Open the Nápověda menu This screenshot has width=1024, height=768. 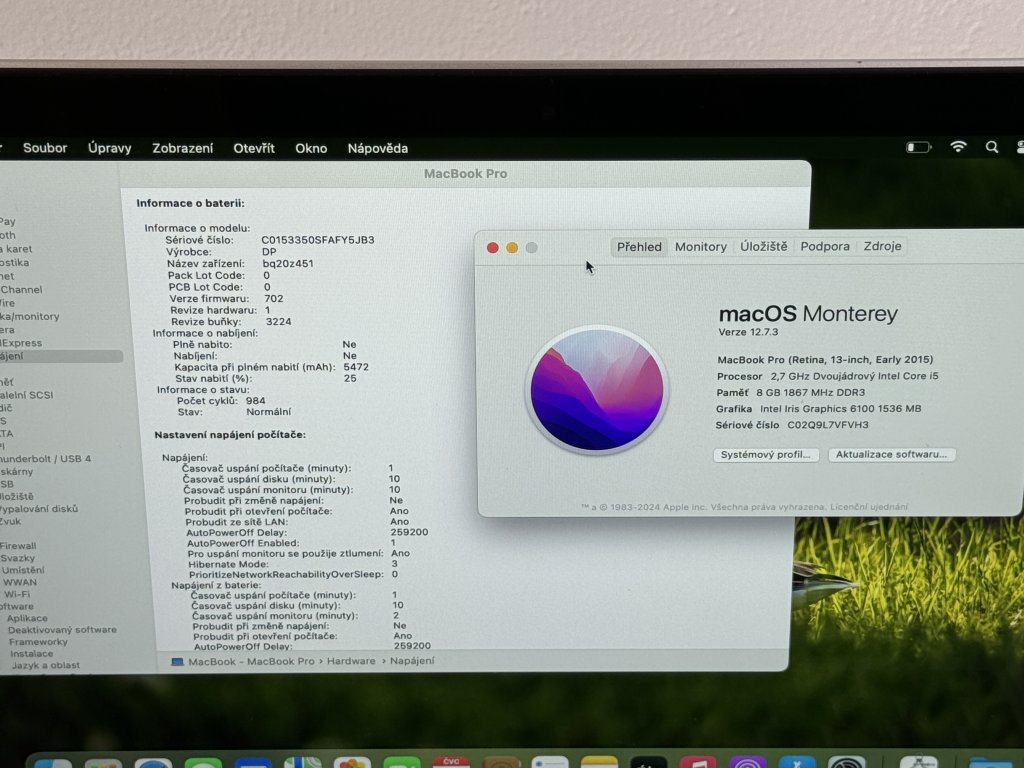click(x=377, y=148)
